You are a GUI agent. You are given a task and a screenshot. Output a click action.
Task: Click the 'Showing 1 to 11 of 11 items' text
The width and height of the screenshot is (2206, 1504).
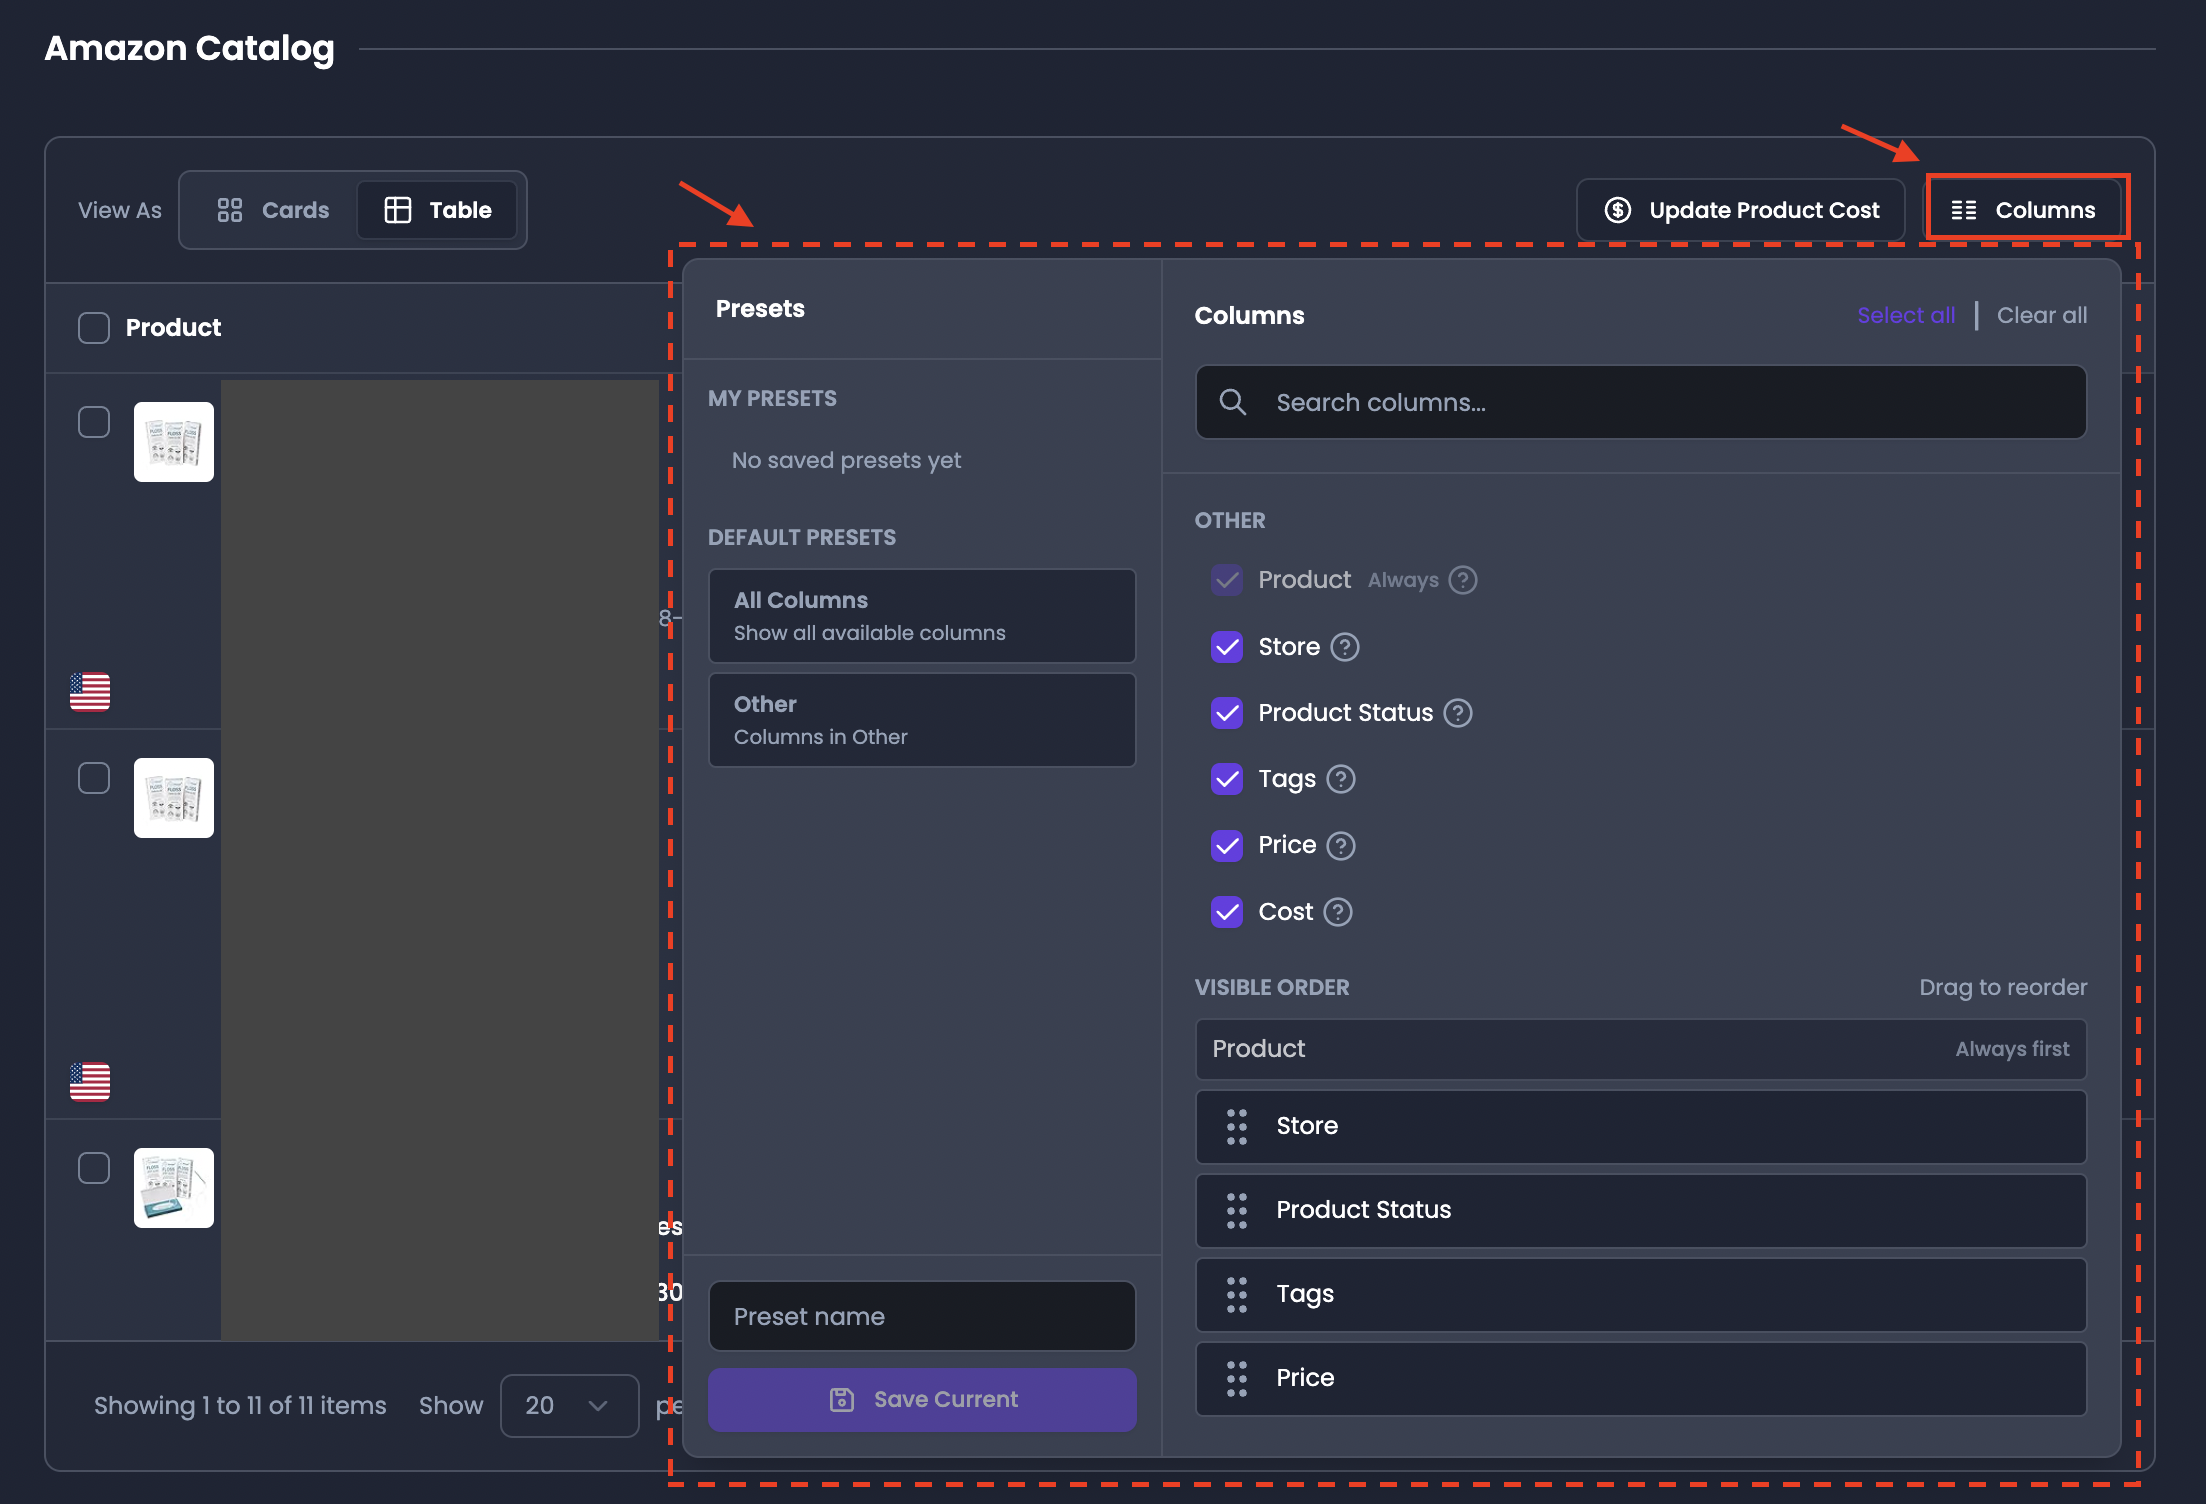(240, 1406)
